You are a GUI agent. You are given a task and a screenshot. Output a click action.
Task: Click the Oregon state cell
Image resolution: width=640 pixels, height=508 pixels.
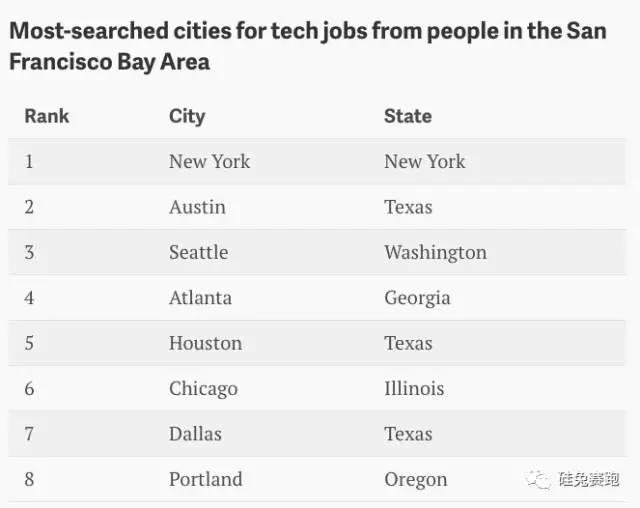pos(416,480)
